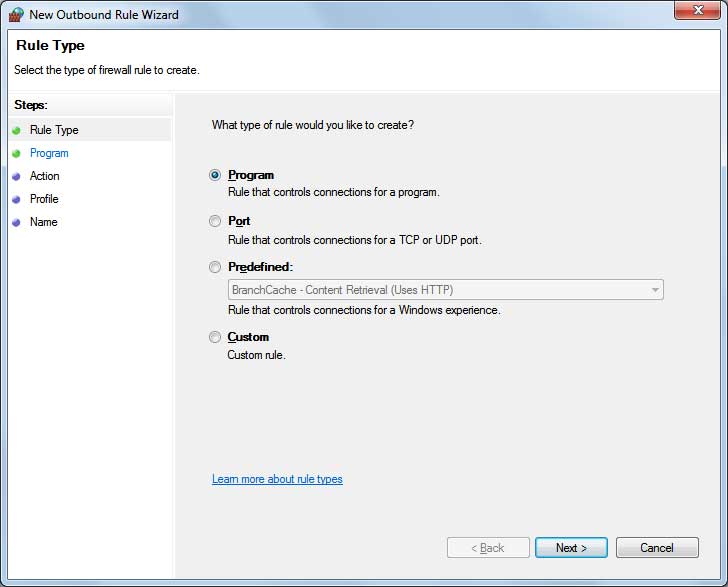Select the Program rule type radio button

pyautogui.click(x=215, y=175)
